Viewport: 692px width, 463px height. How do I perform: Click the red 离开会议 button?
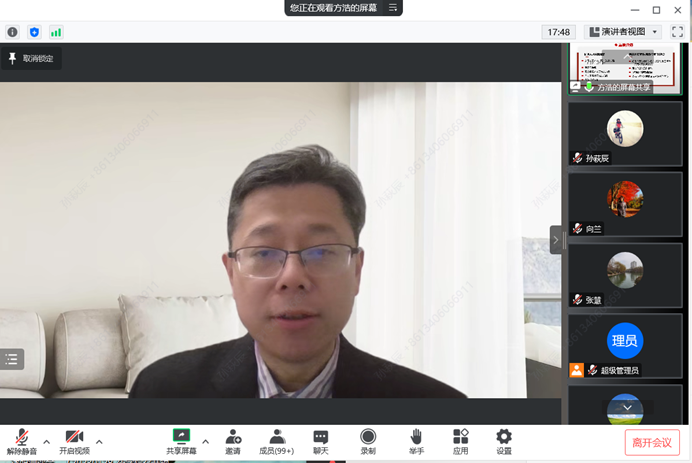pos(652,442)
